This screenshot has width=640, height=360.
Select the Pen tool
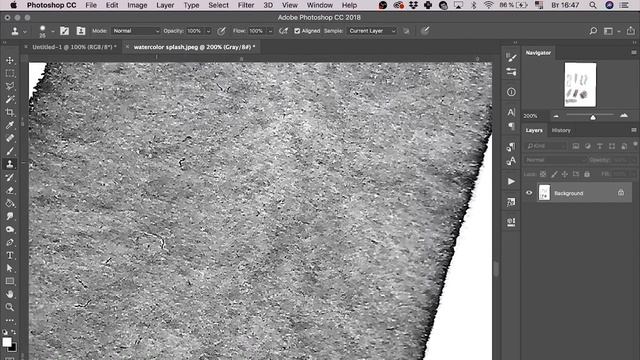pos(10,242)
